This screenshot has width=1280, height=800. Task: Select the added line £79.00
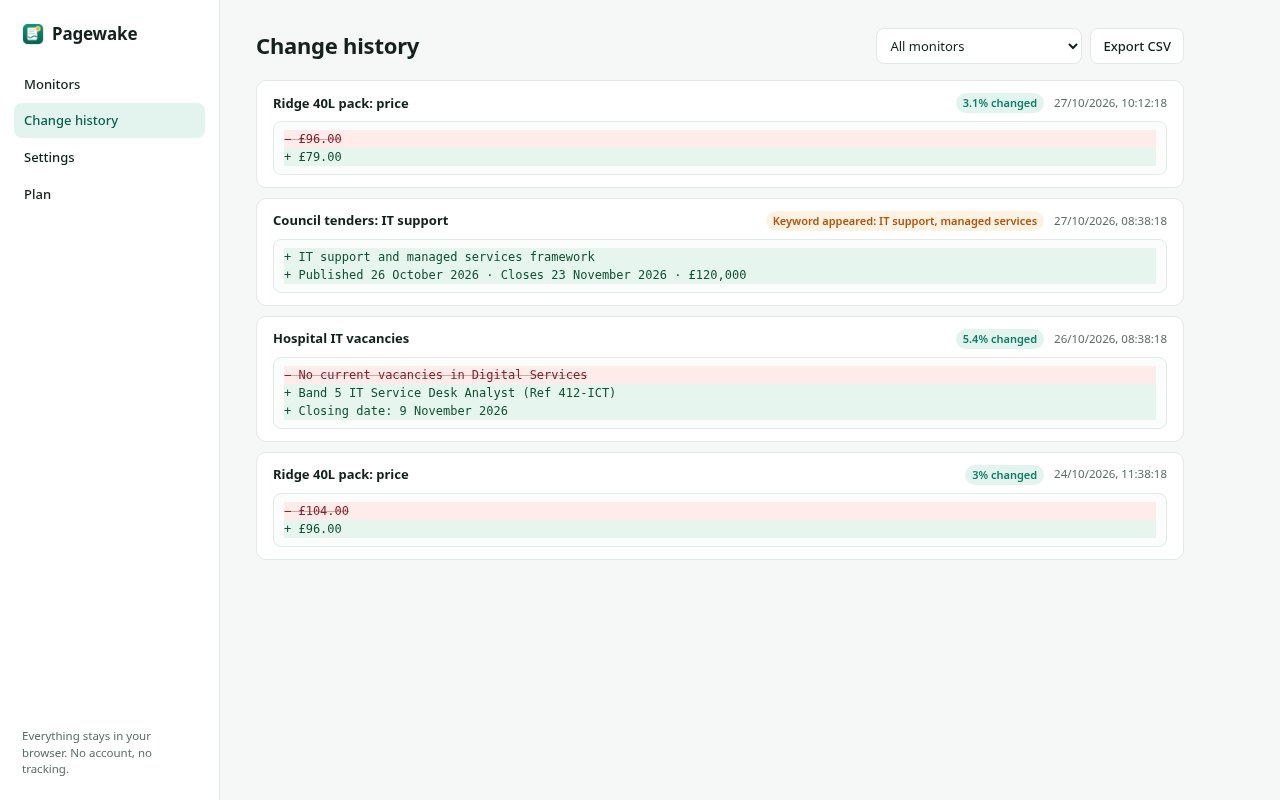(x=720, y=157)
